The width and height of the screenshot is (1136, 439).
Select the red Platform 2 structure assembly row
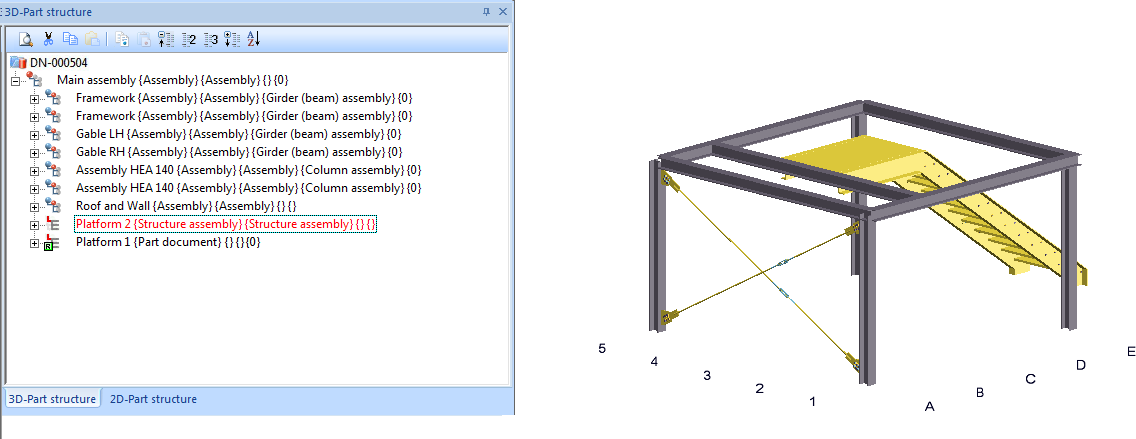pyautogui.click(x=225, y=225)
